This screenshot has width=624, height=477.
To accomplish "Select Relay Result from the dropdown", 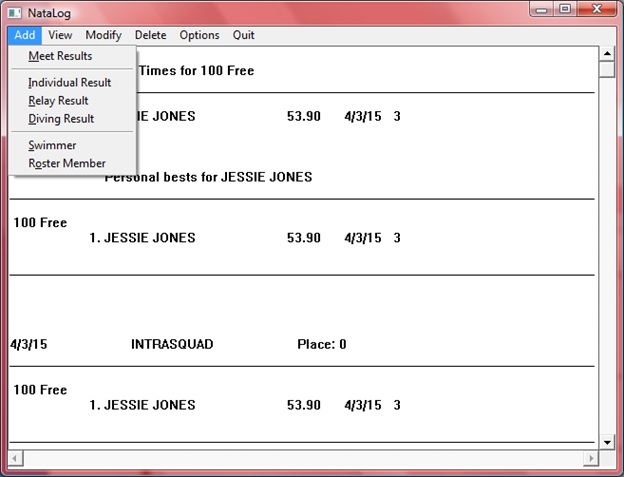I will point(58,101).
